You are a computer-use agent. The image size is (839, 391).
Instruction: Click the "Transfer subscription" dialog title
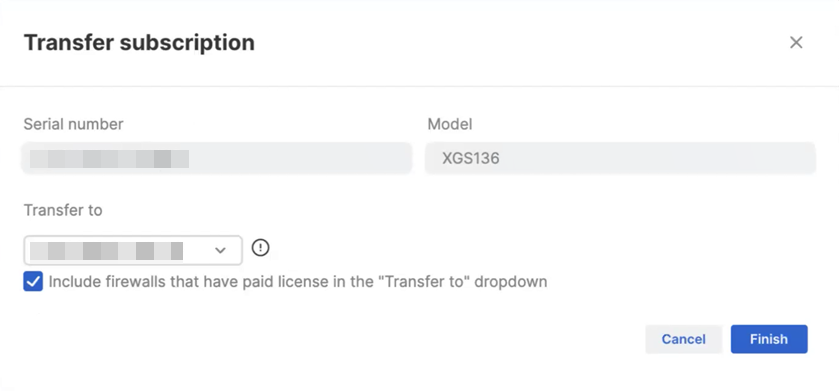point(139,42)
